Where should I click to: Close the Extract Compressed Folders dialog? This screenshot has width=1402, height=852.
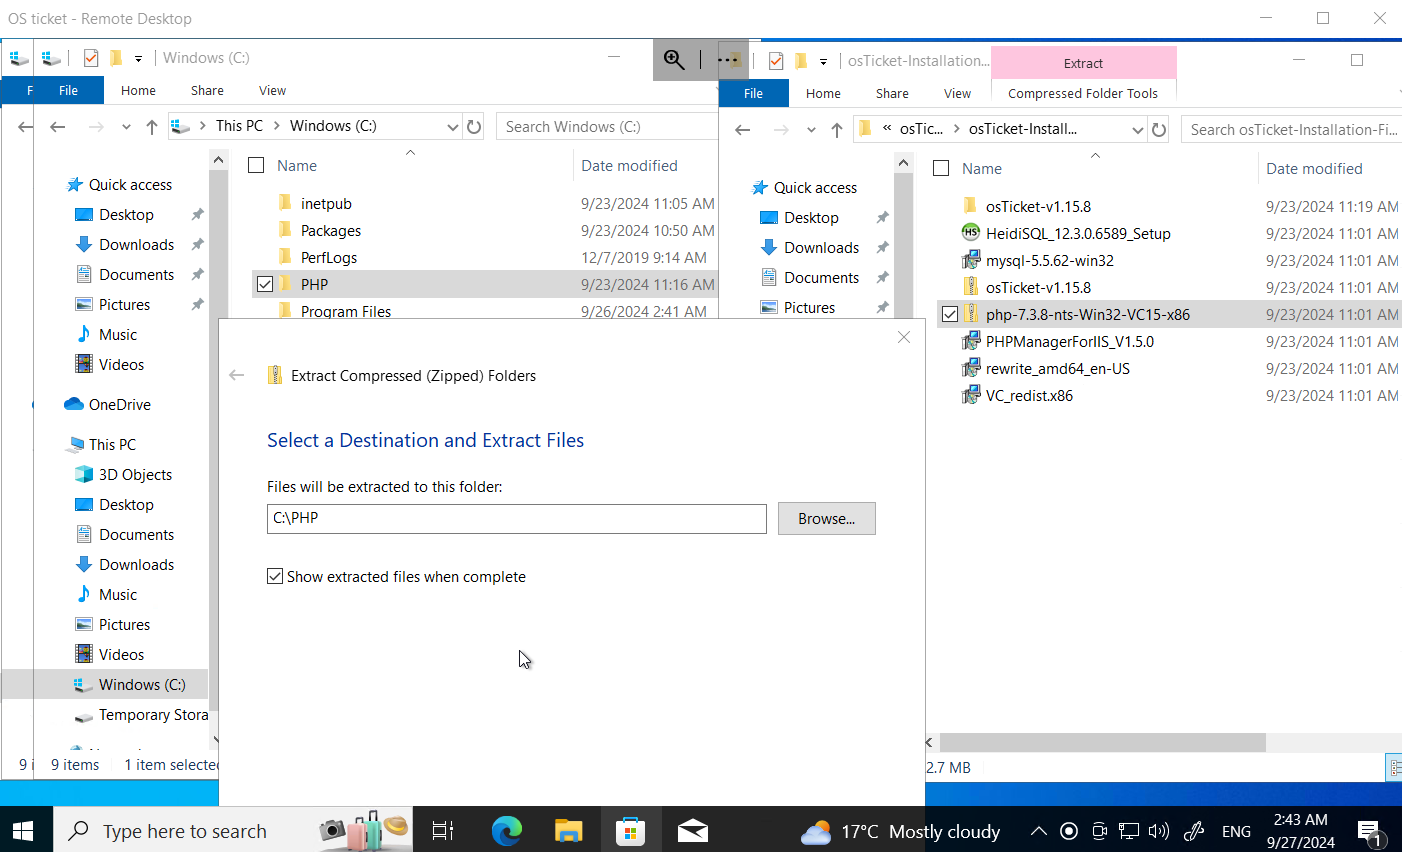coord(904,337)
